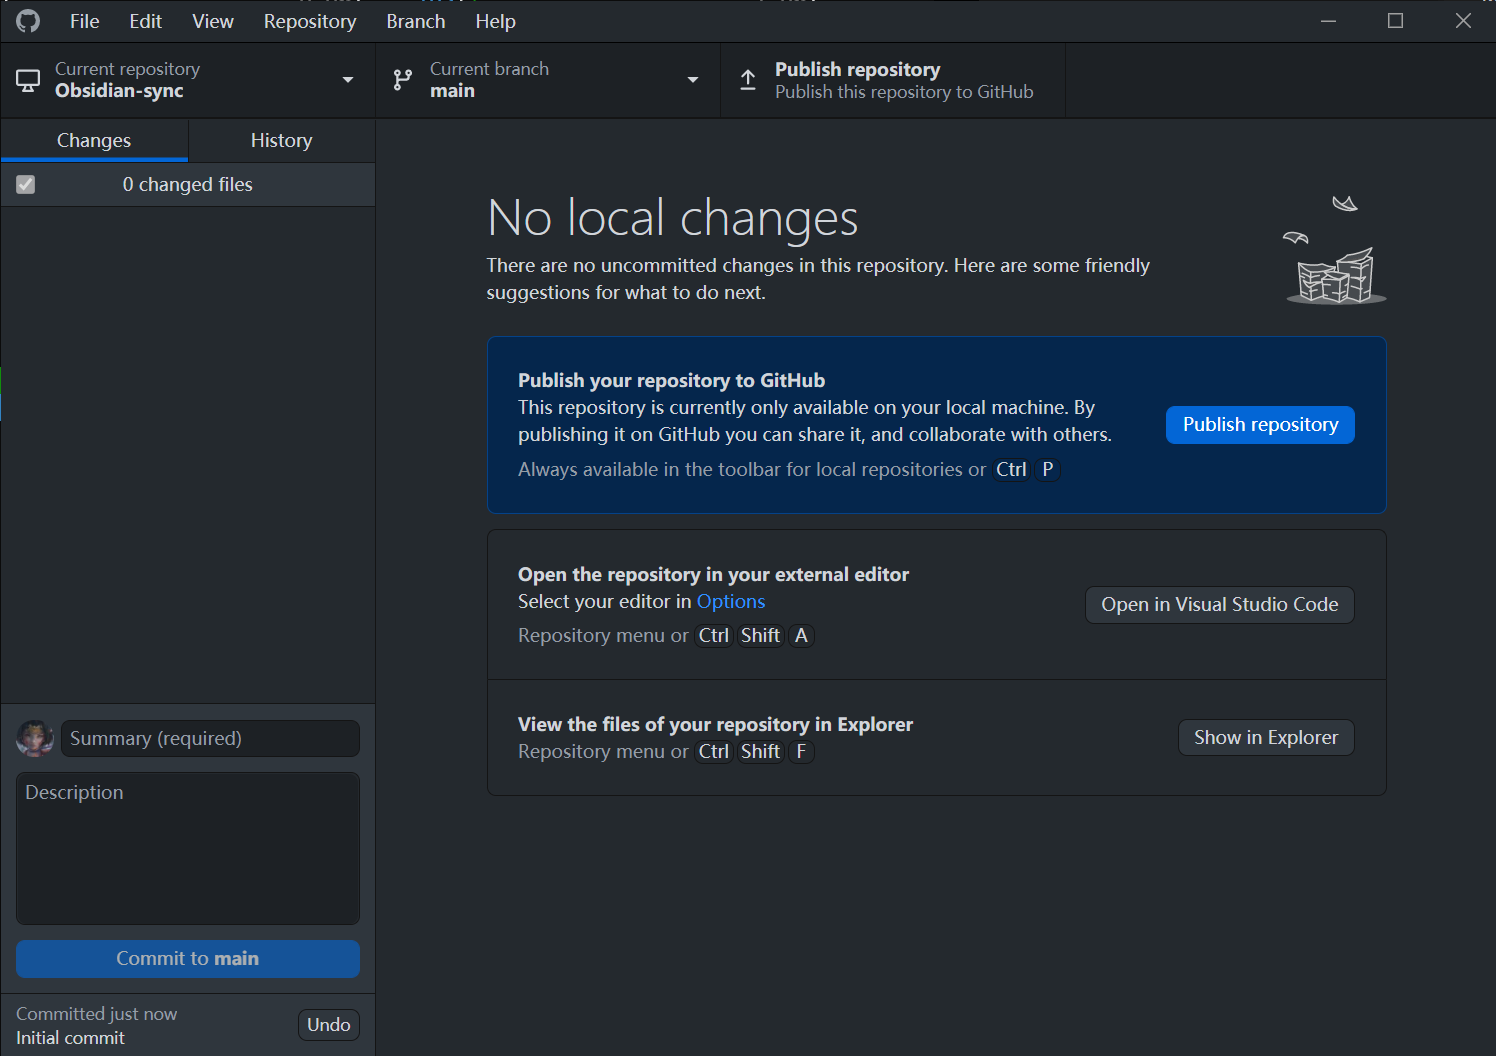The height and width of the screenshot is (1056, 1496).
Task: Focus the Description text area
Action: coord(188,848)
